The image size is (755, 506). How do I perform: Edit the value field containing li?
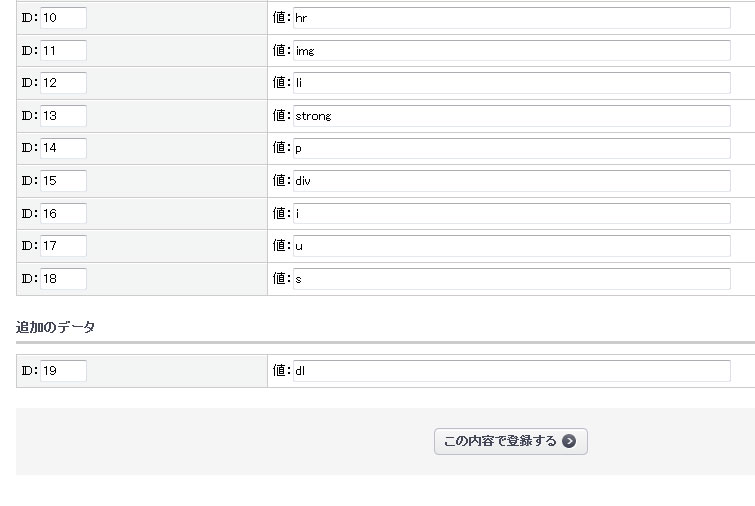click(x=512, y=83)
